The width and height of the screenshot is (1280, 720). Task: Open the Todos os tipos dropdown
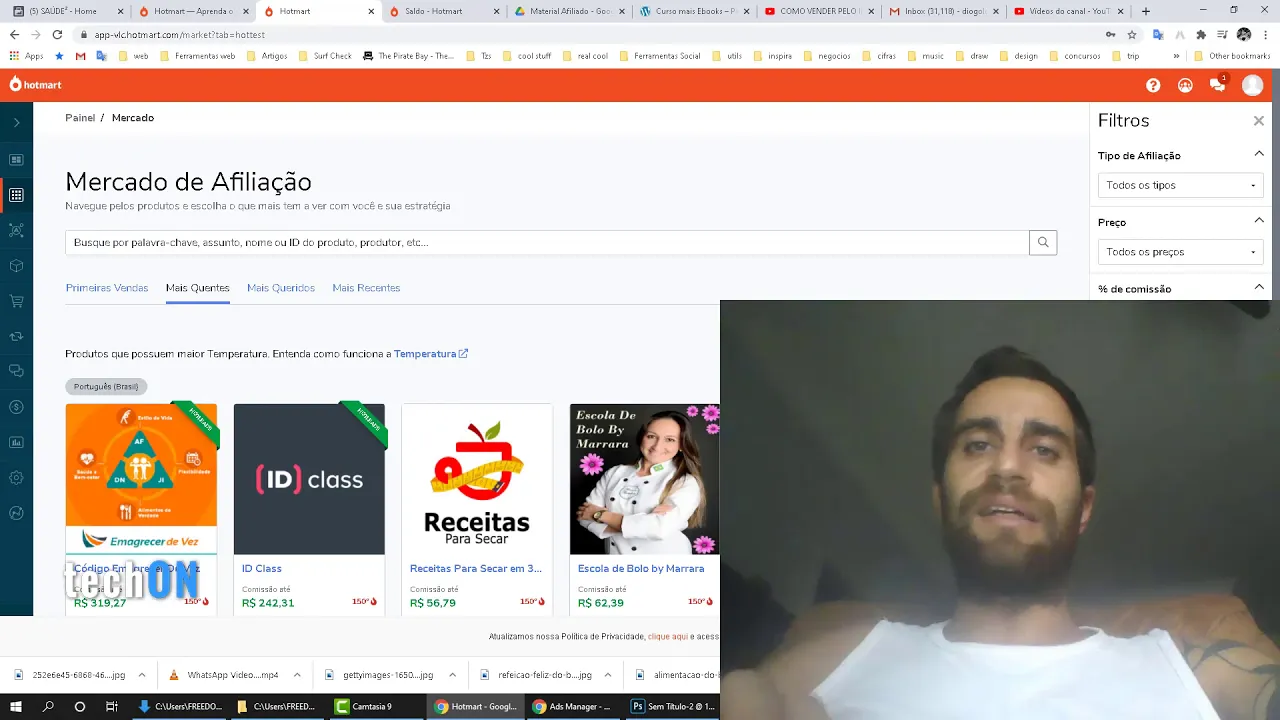(1180, 185)
